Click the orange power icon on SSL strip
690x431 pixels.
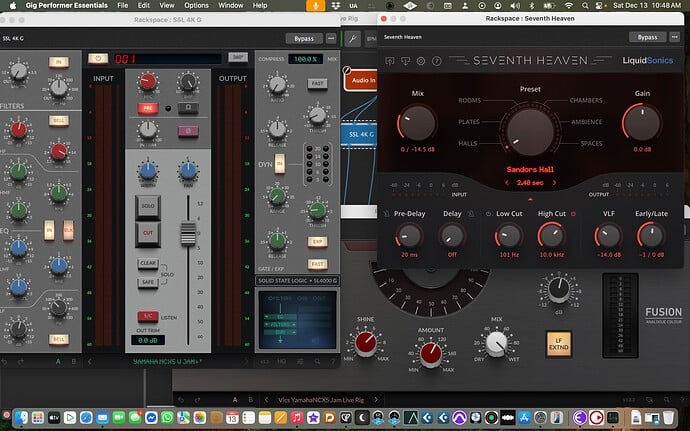(x=98, y=59)
